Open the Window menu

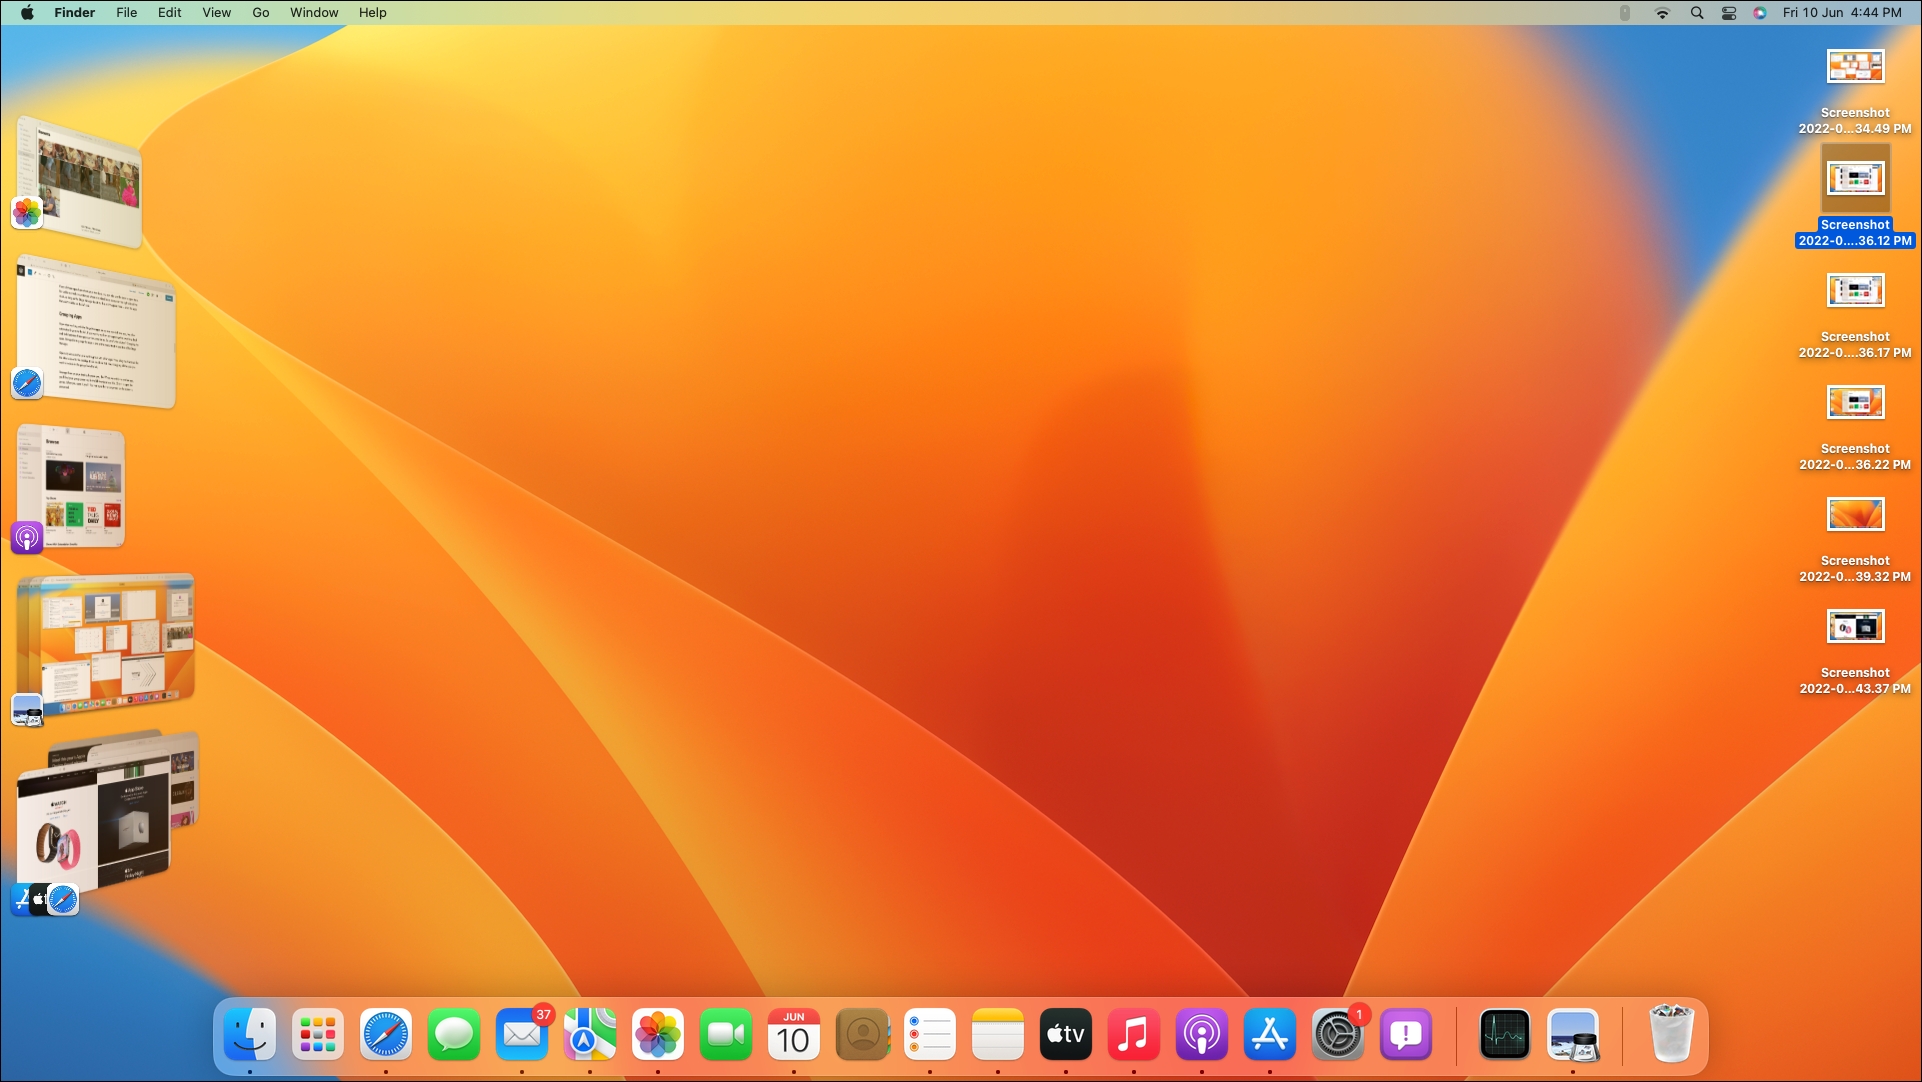(x=314, y=13)
